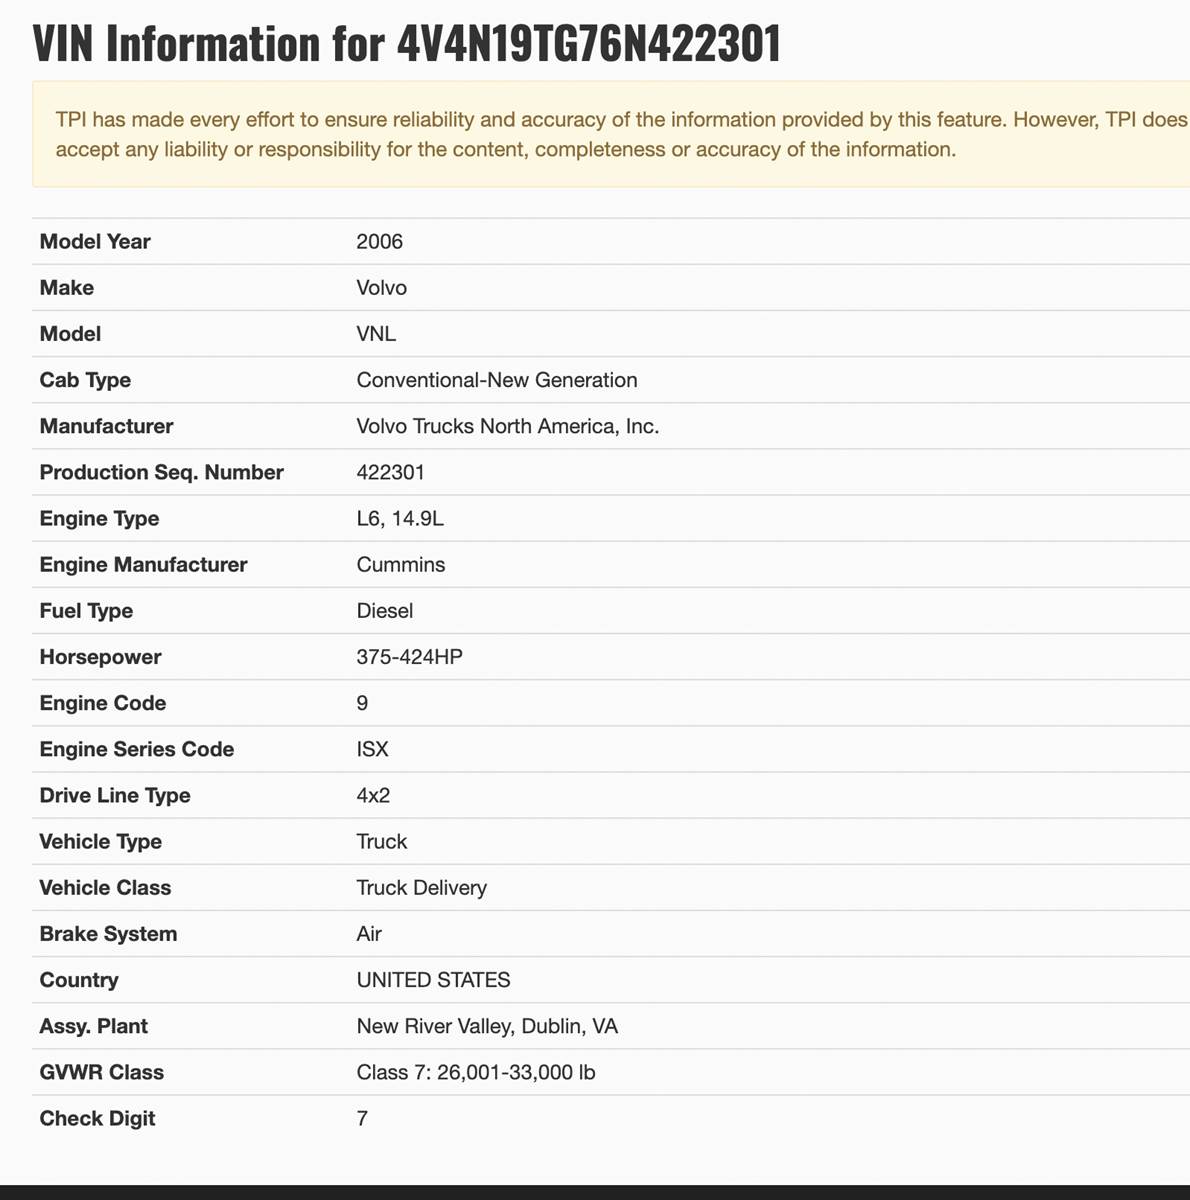Select the Fuel Type value Diesel
Viewport: 1190px width, 1200px height.
click(384, 610)
